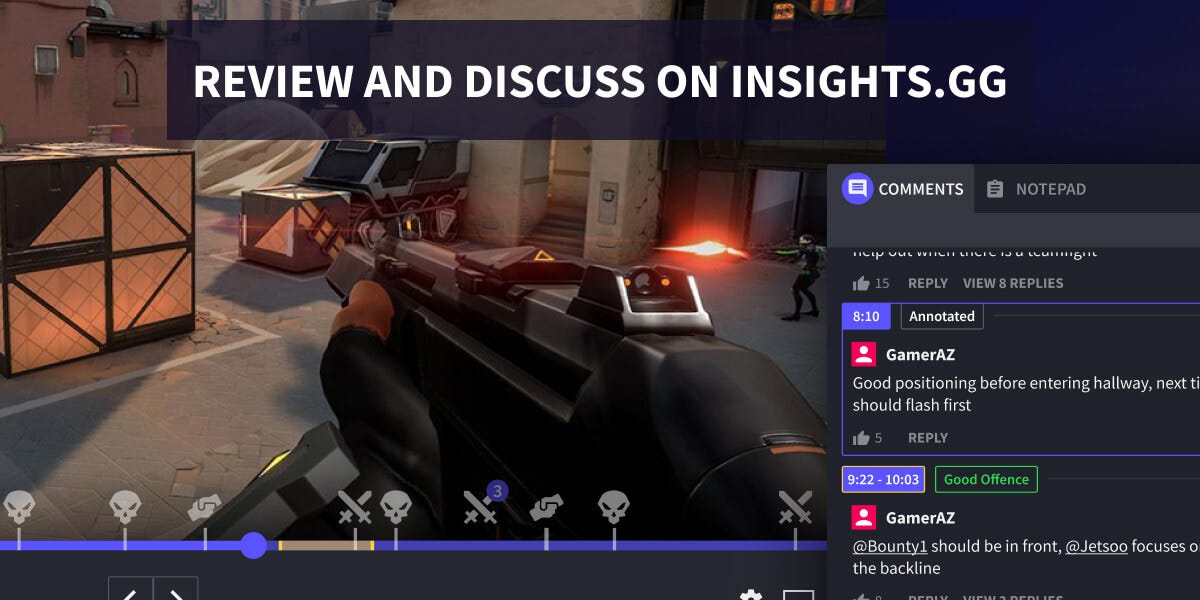This screenshot has height=600, width=1200.
Task: Click GamerAZ's avatar icon
Action: point(862,354)
